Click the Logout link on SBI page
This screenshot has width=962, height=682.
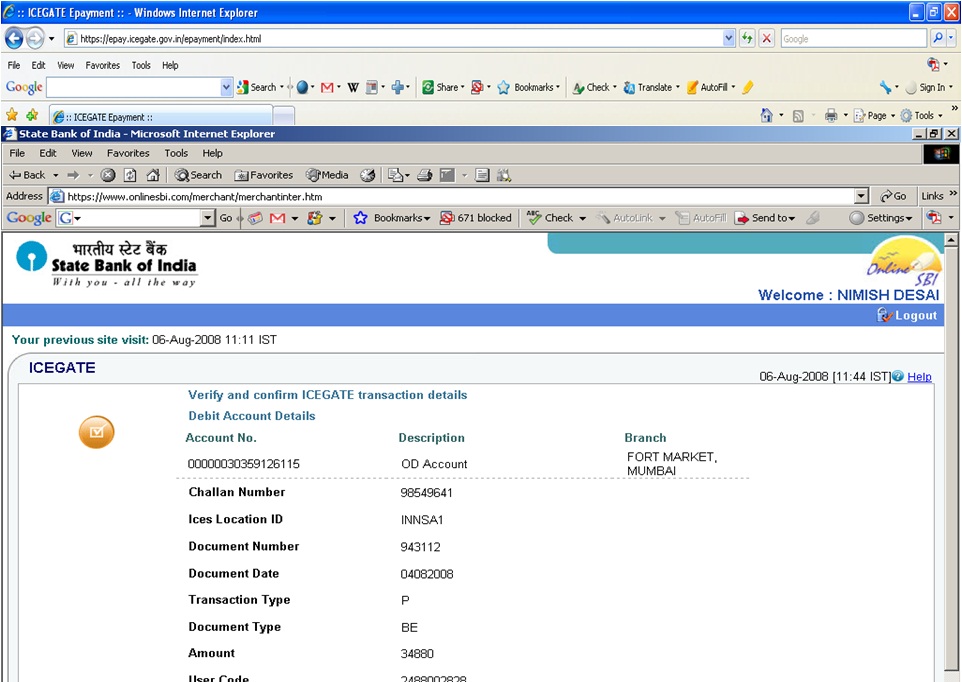[x=907, y=315]
